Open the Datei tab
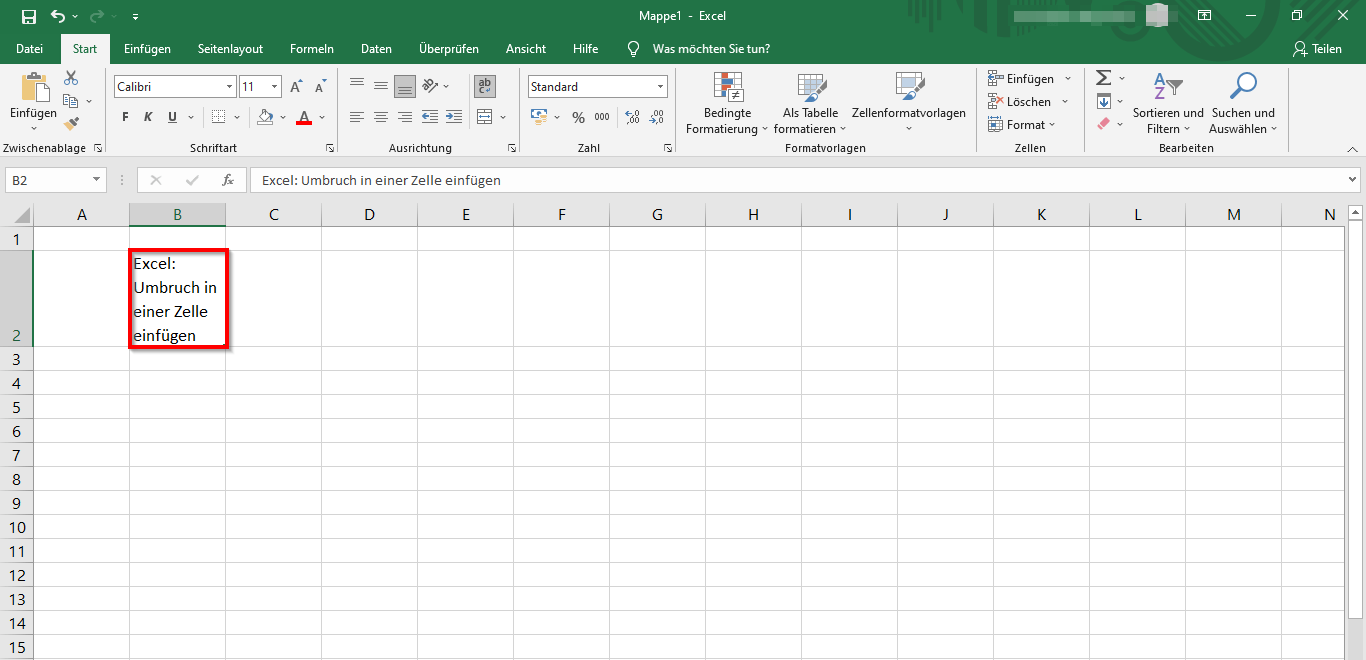Image resolution: width=1366 pixels, height=660 pixels. [30, 49]
